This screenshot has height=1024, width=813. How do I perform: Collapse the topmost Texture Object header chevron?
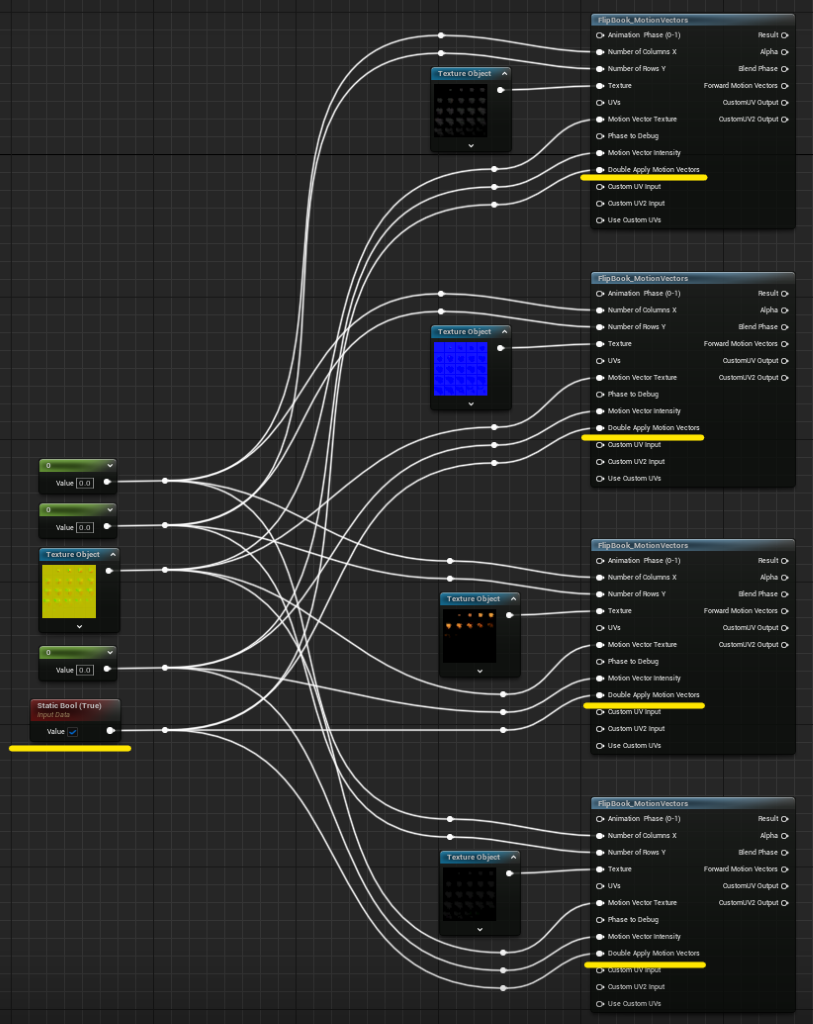click(x=504, y=74)
